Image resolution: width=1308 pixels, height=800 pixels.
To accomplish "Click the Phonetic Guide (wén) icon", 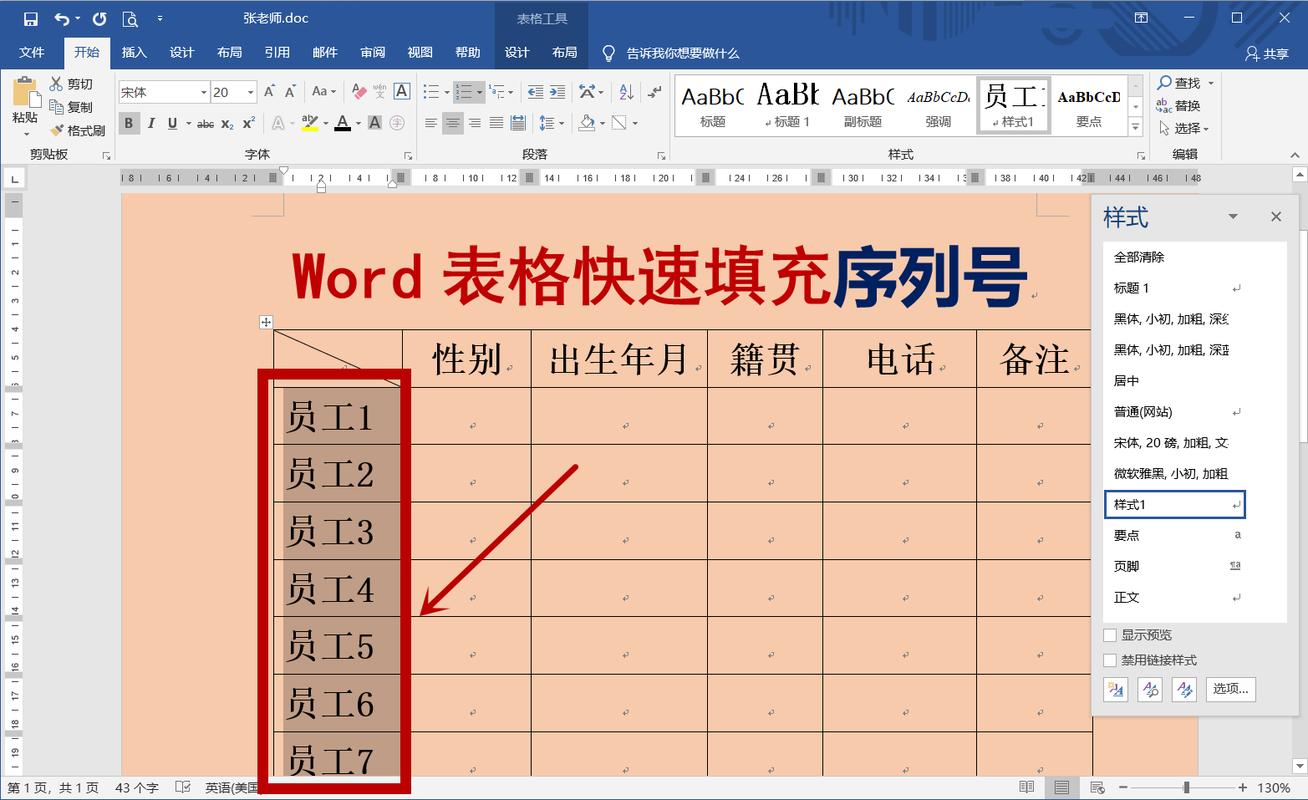I will point(380,92).
